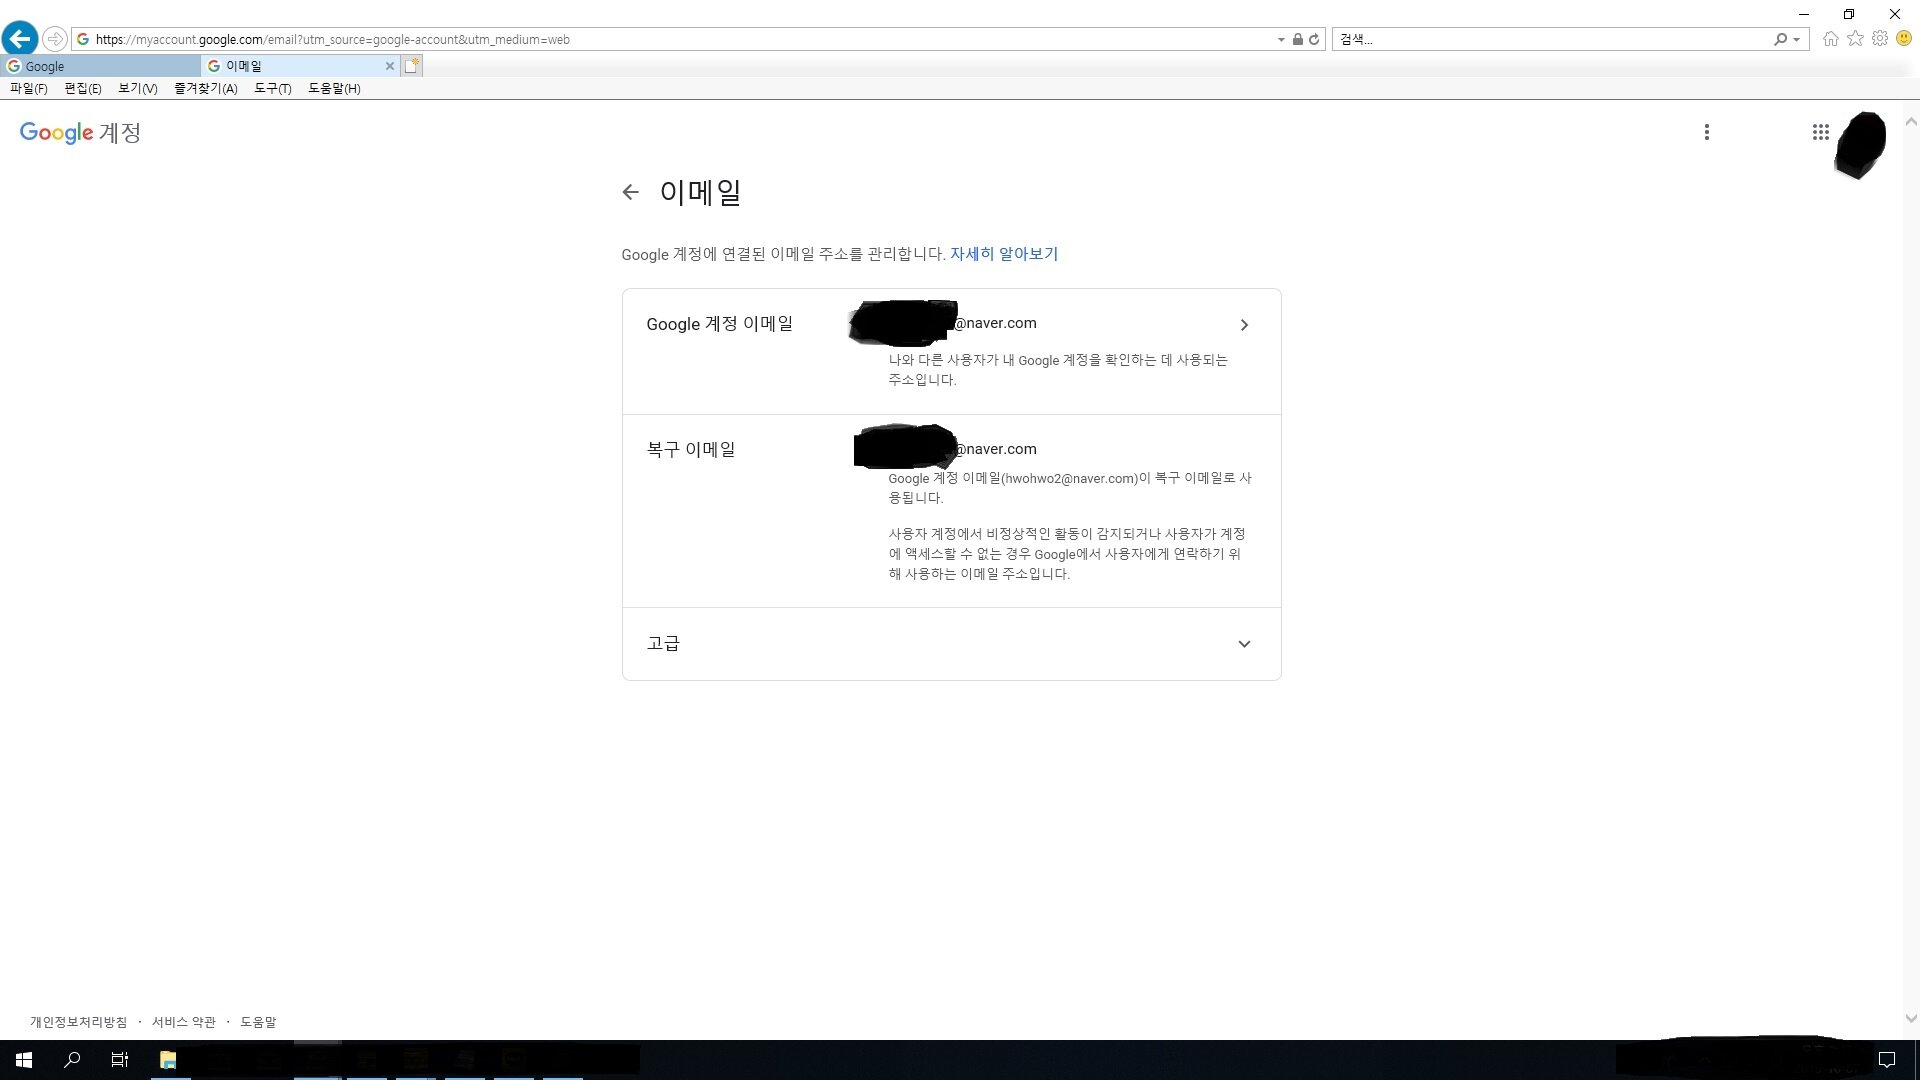Open the 개인정보처리방침 footer link
Viewport: 1920px width, 1080px height.
[79, 1022]
